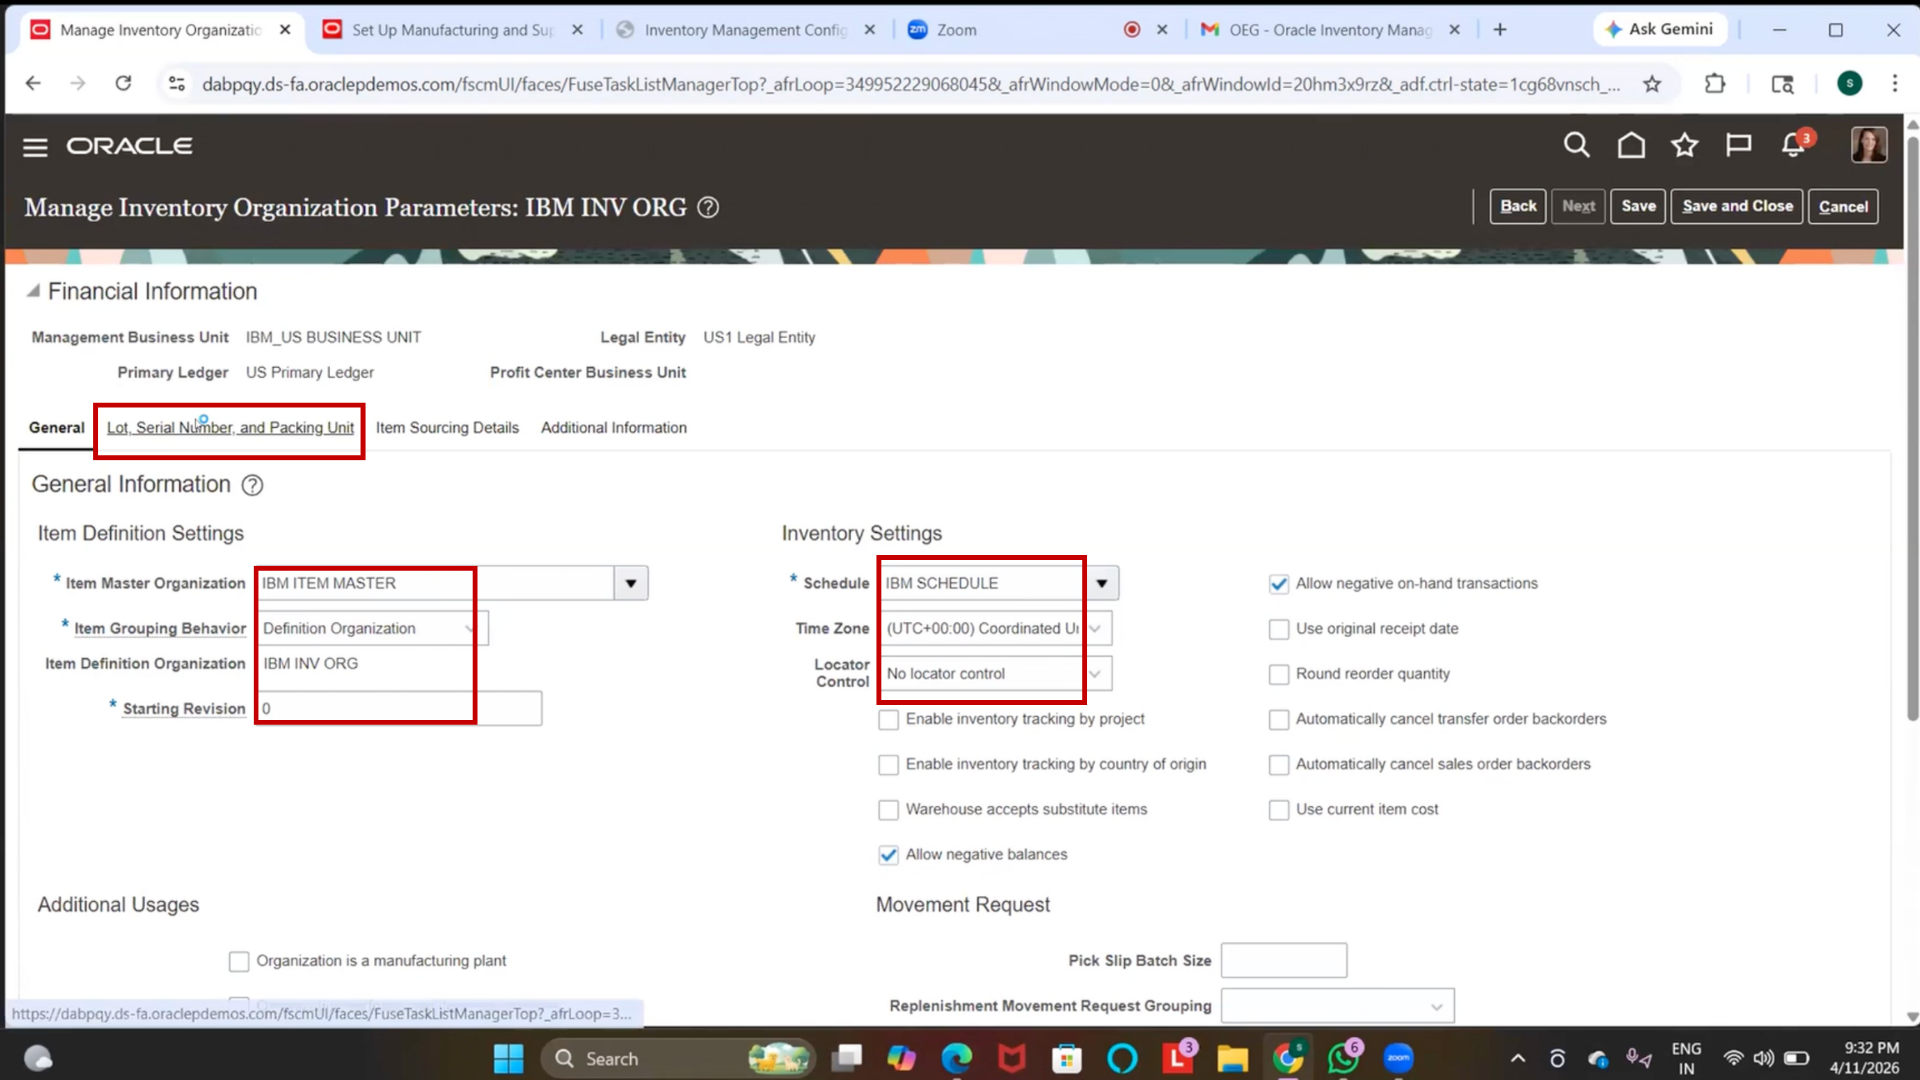Click the Save button
Viewport: 1920px width, 1080px height.
click(1638, 206)
